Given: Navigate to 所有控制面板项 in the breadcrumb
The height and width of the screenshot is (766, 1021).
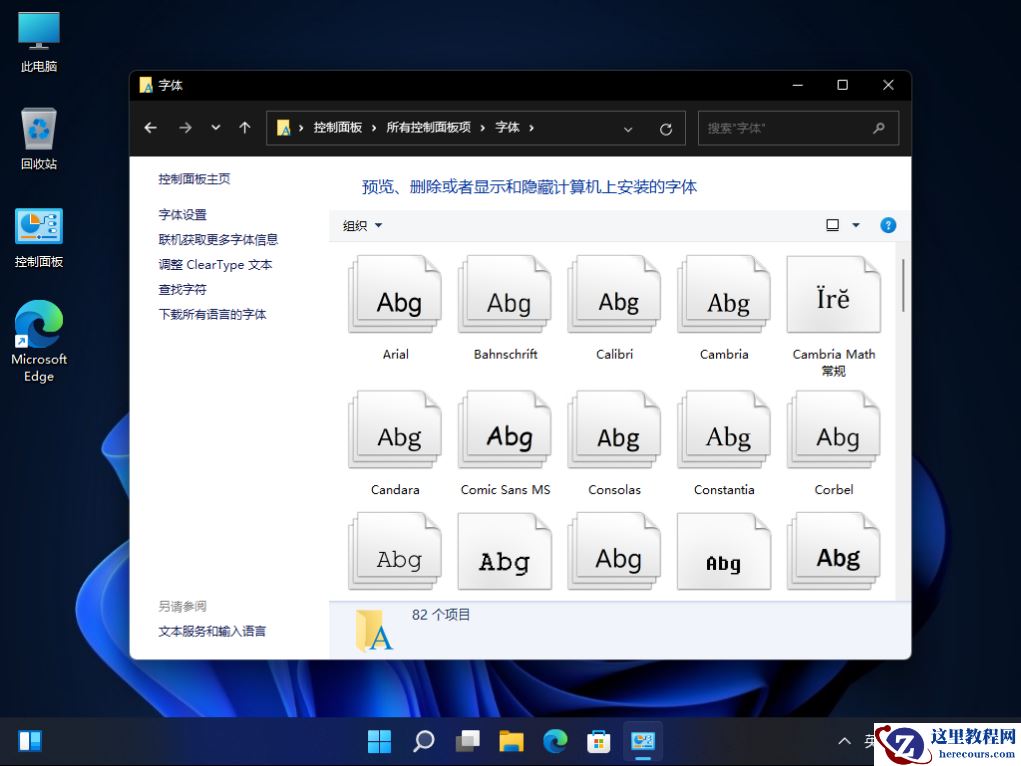Looking at the screenshot, I should [431, 127].
